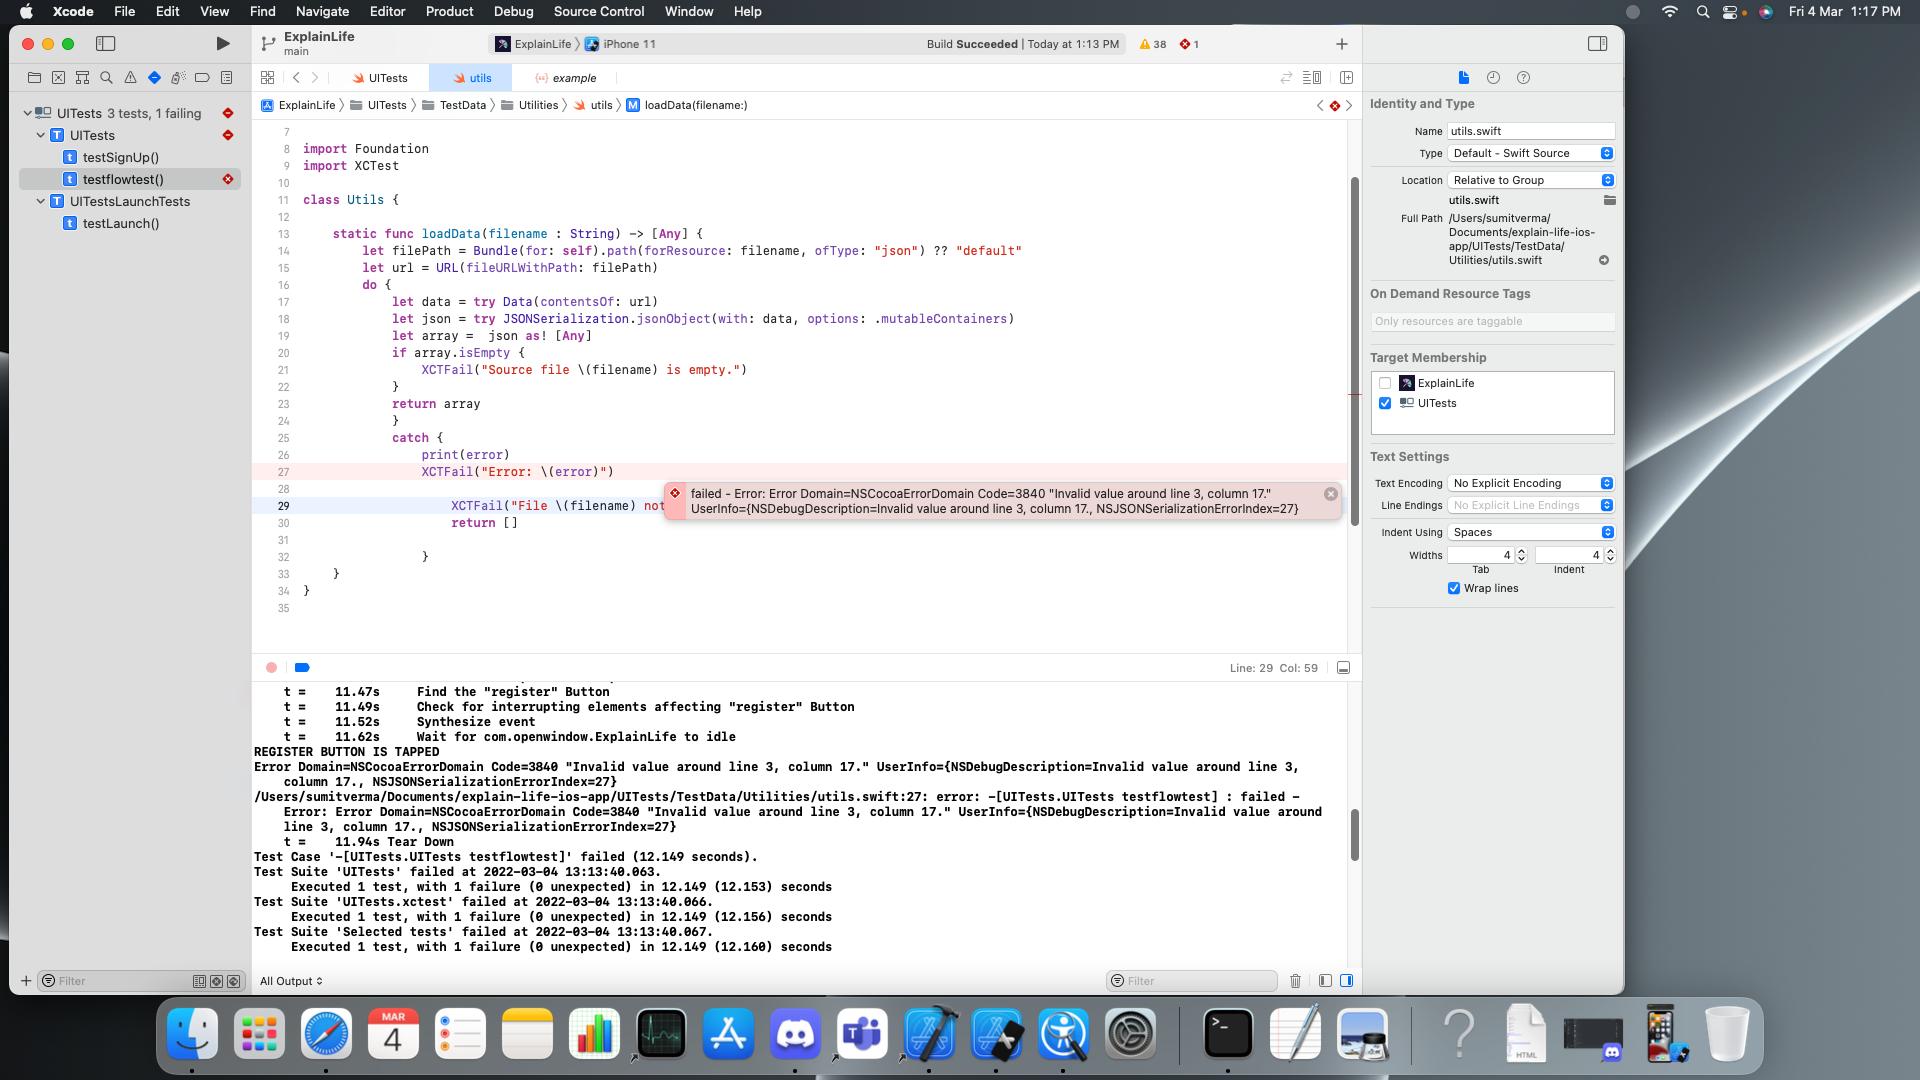1920x1080 pixels.
Task: Open the Text Encoding dropdown
Action: (1530, 483)
